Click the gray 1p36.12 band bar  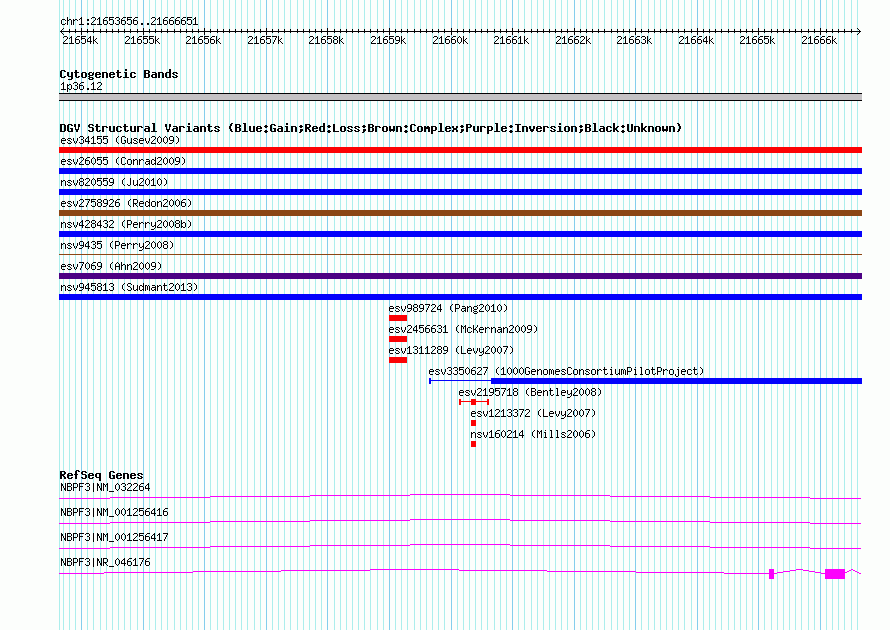click(x=460, y=97)
